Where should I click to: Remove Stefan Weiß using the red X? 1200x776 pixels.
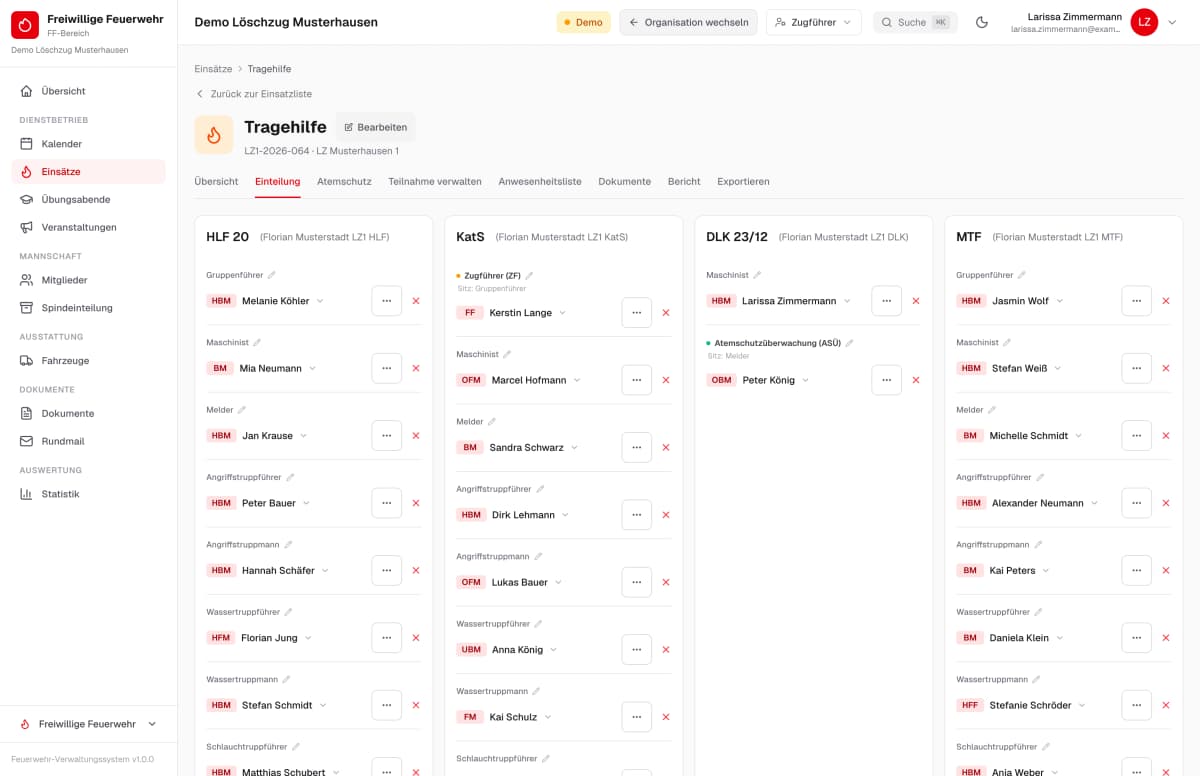[x=1166, y=368]
